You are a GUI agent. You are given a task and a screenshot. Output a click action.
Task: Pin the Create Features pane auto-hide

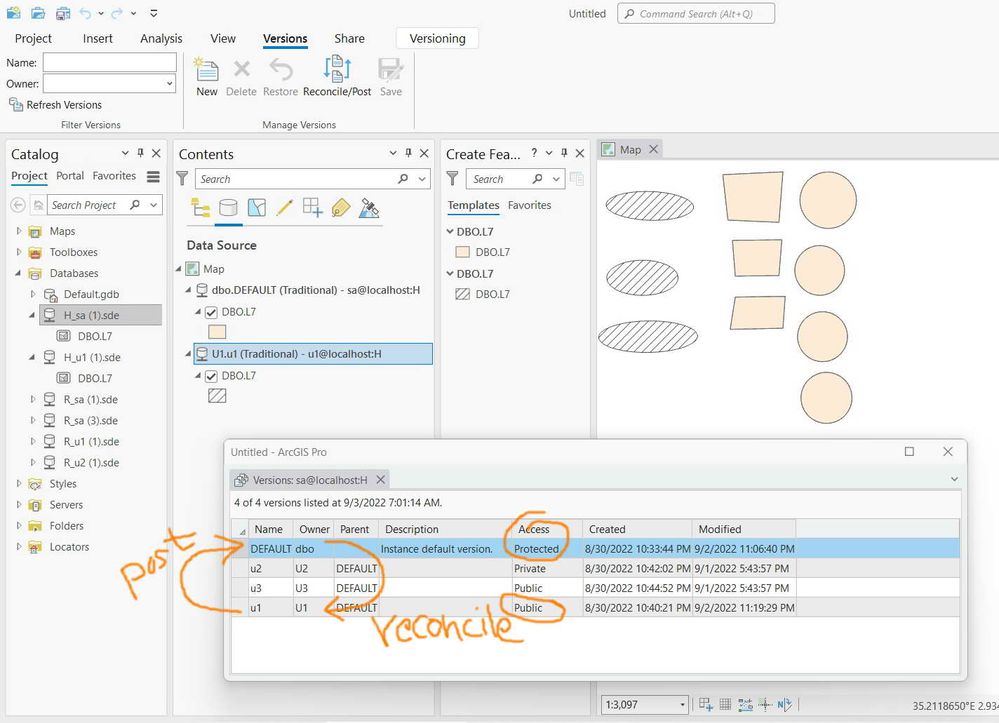click(564, 153)
